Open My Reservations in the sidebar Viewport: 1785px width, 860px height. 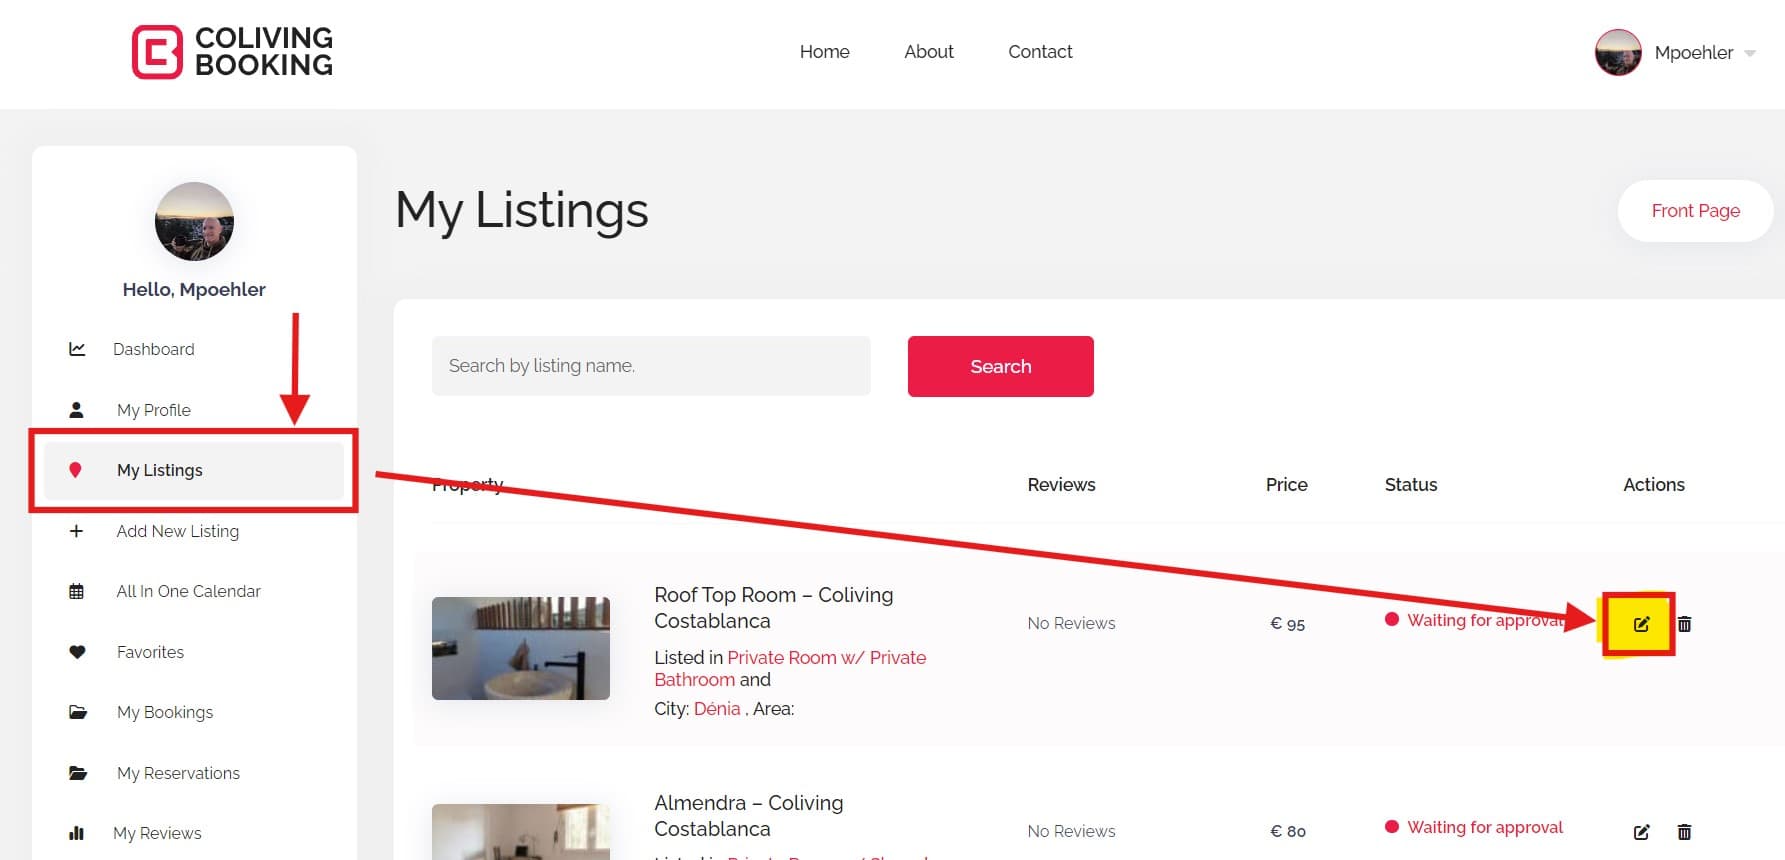[178, 773]
